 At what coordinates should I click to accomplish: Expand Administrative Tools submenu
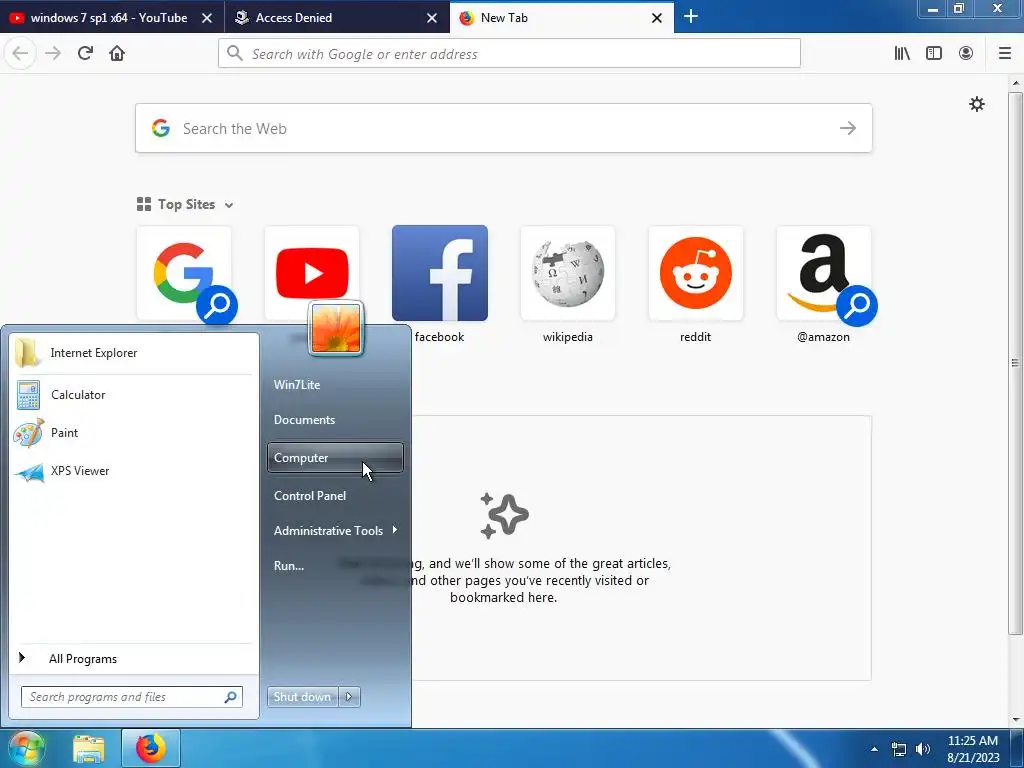[335, 530]
